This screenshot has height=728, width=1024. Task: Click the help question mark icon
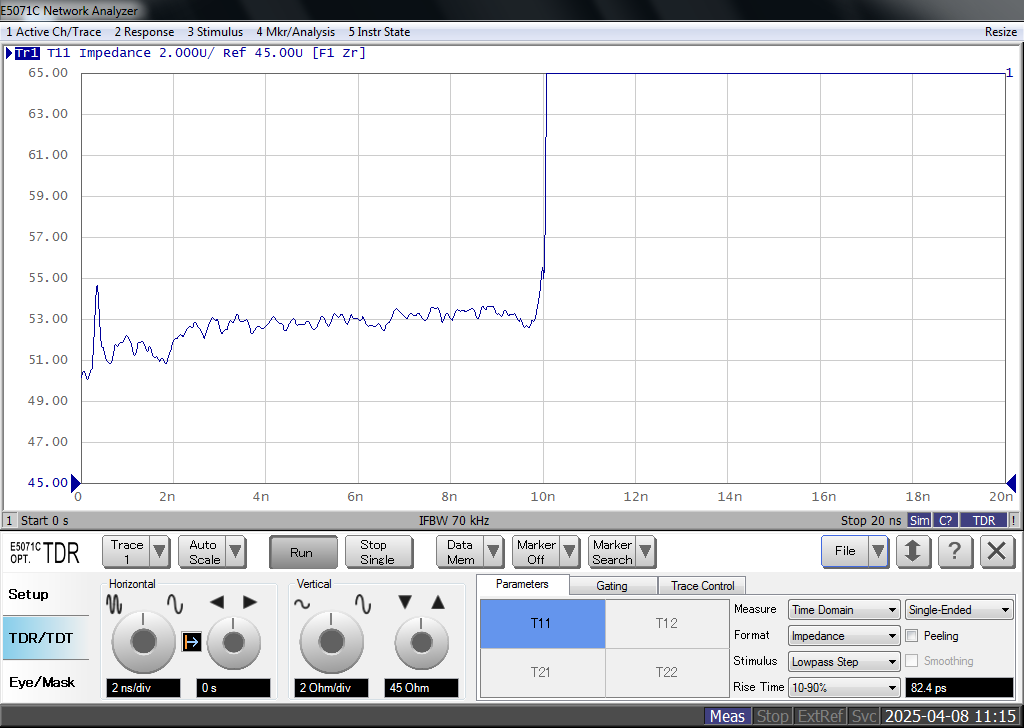955,551
